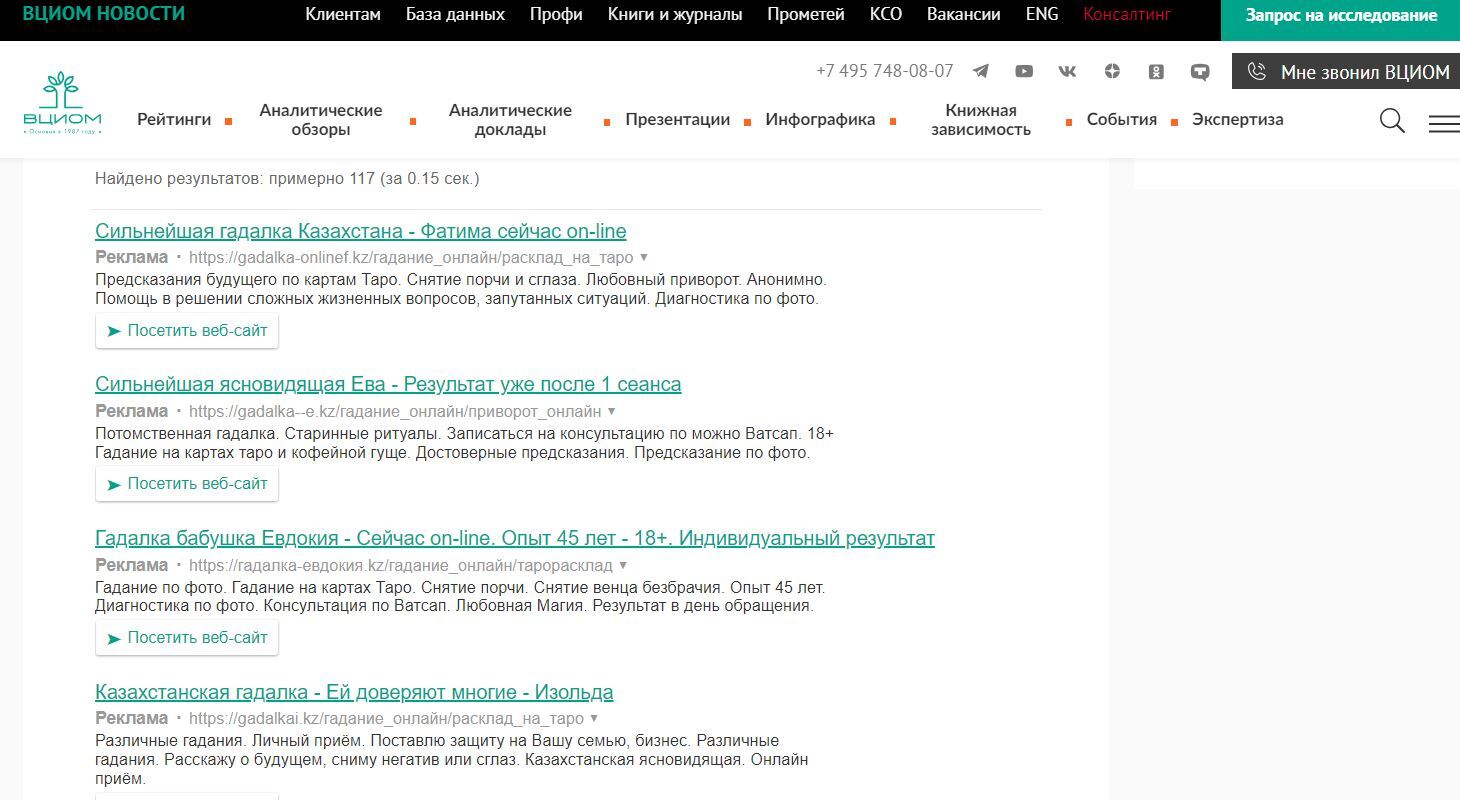
Task: Open ad 'Сильнейшая ясновидящая Ева'
Action: click(388, 385)
